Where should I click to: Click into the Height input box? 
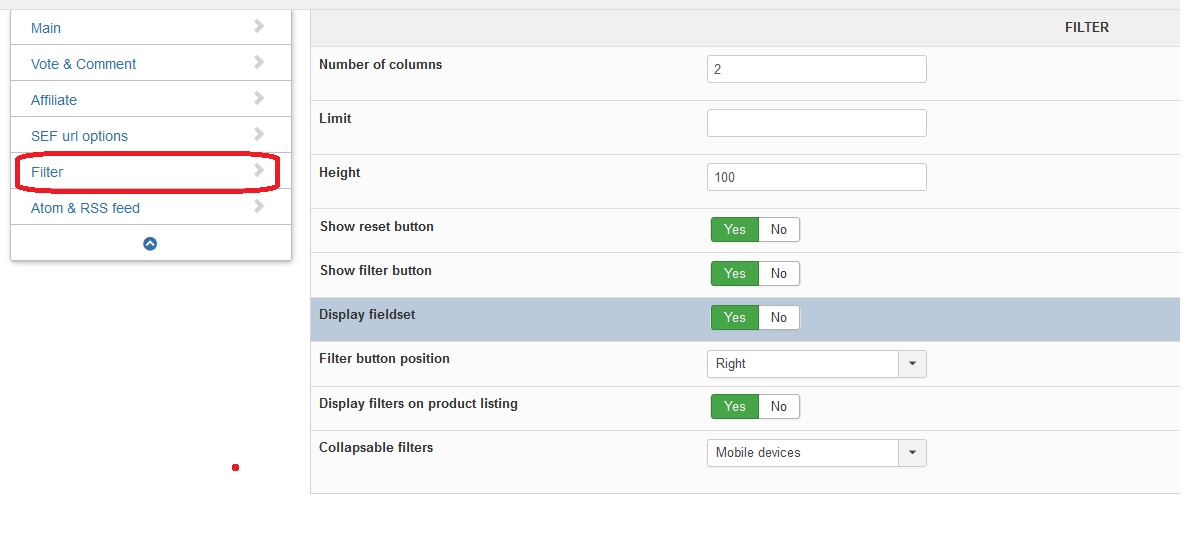coord(816,177)
